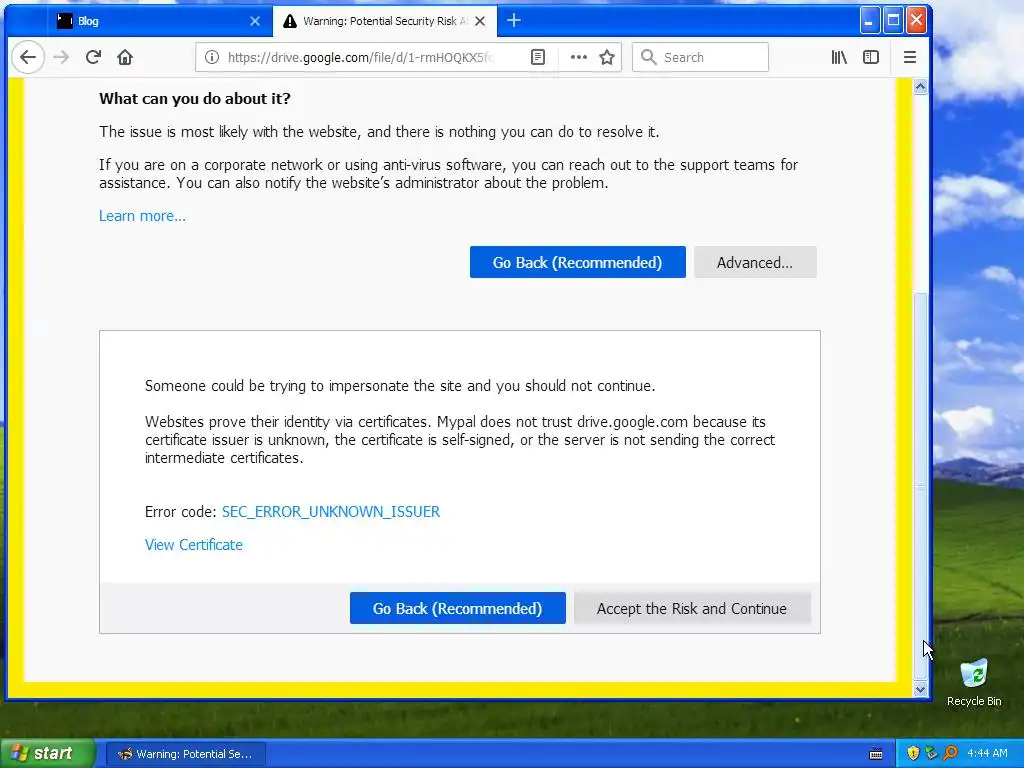Toggle Reader View icon
Screen dimensions: 1024x768
(x=537, y=57)
